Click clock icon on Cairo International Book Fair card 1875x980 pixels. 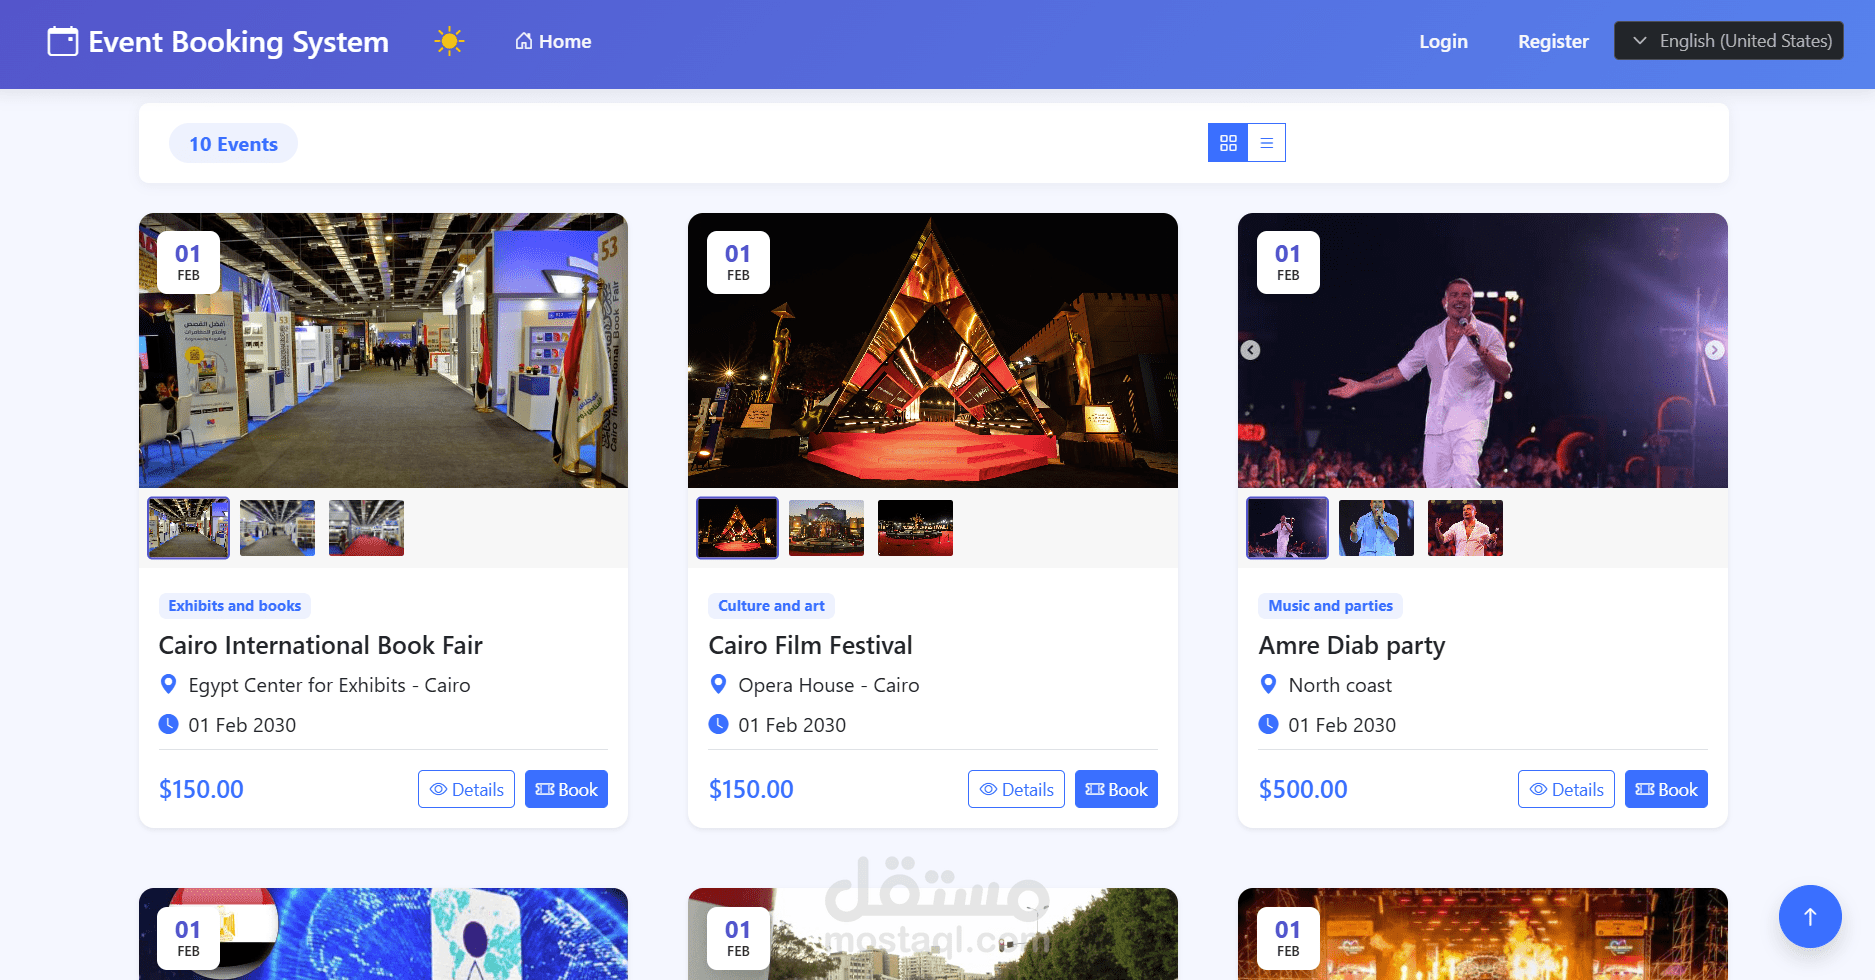tap(168, 724)
